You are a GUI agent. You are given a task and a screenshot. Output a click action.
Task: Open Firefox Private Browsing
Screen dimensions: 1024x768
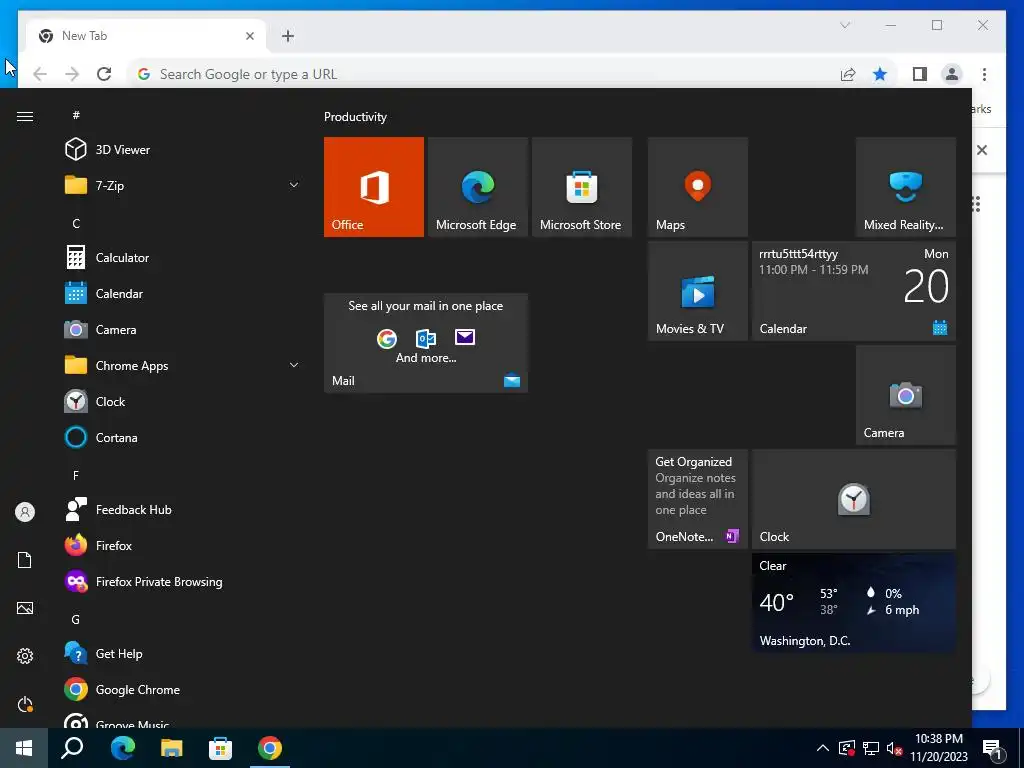pyautogui.click(x=183, y=581)
